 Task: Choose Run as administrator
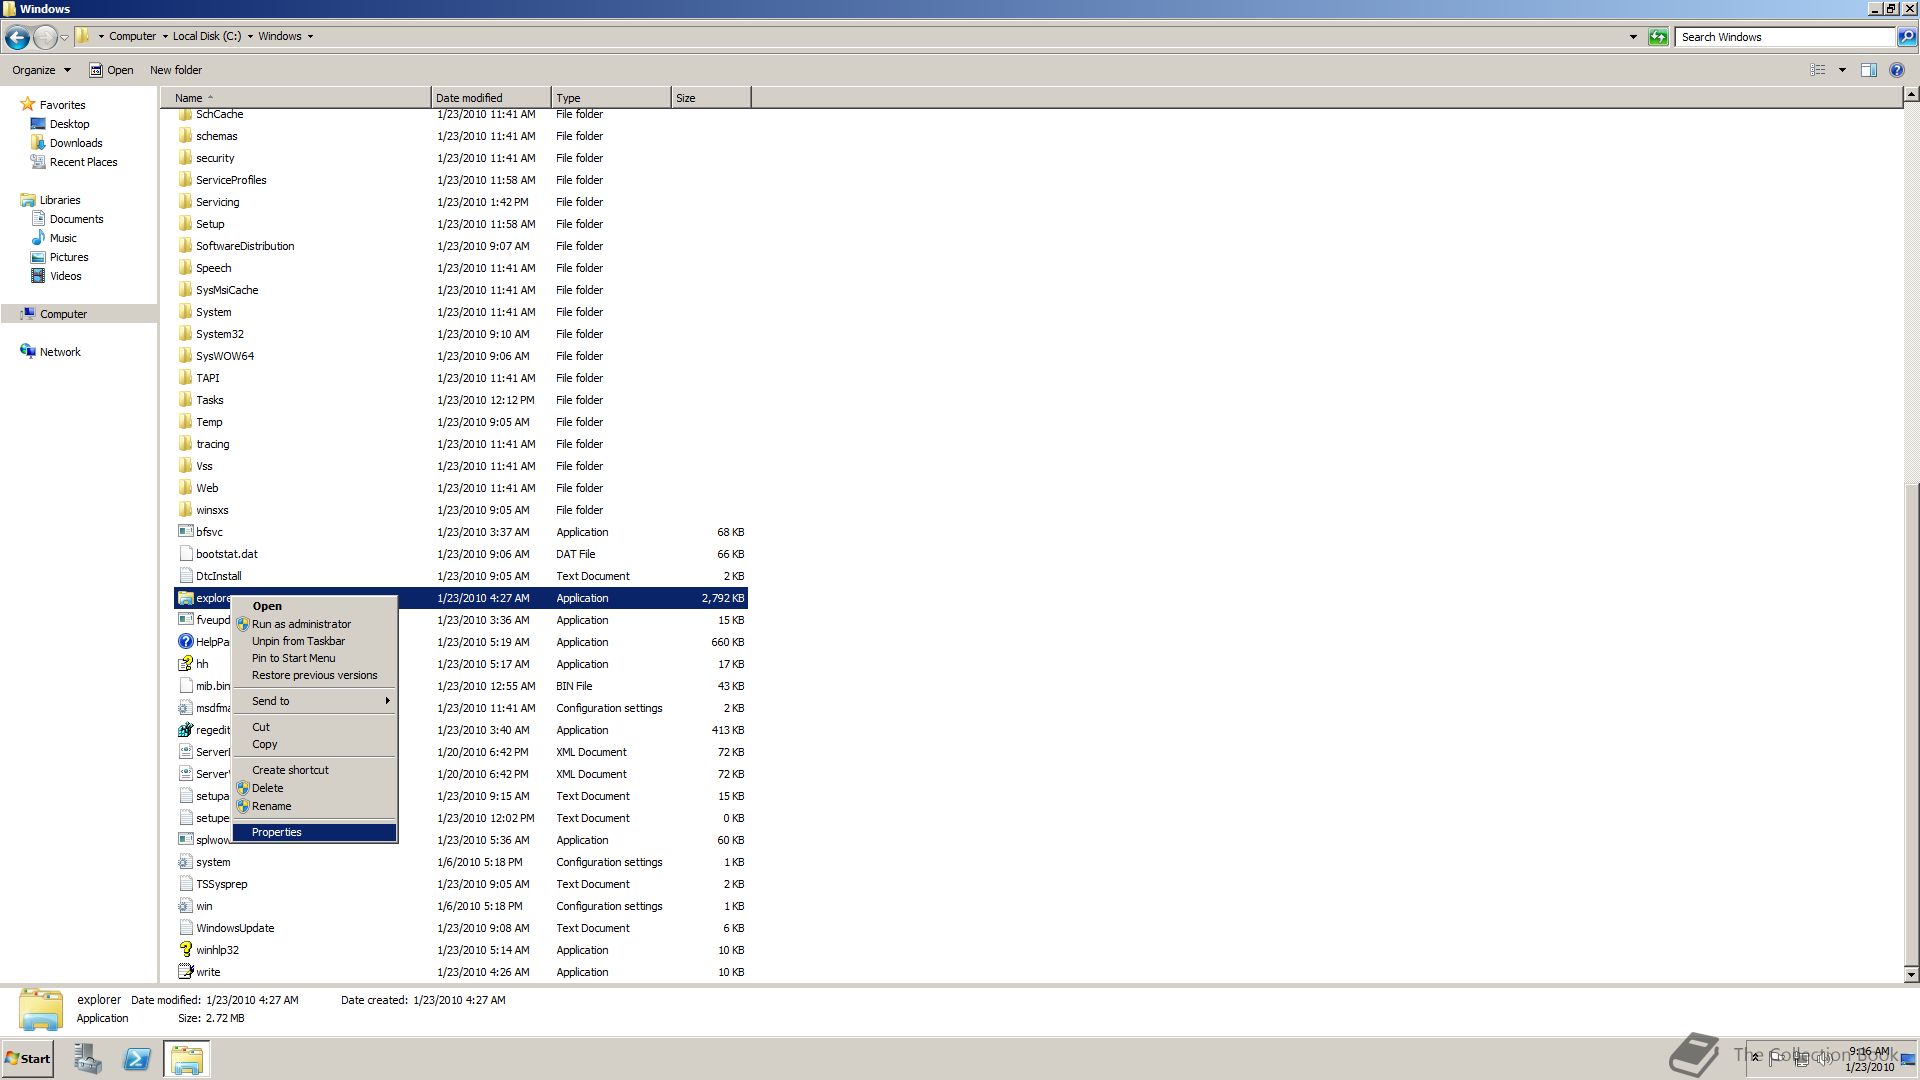coord(314,624)
